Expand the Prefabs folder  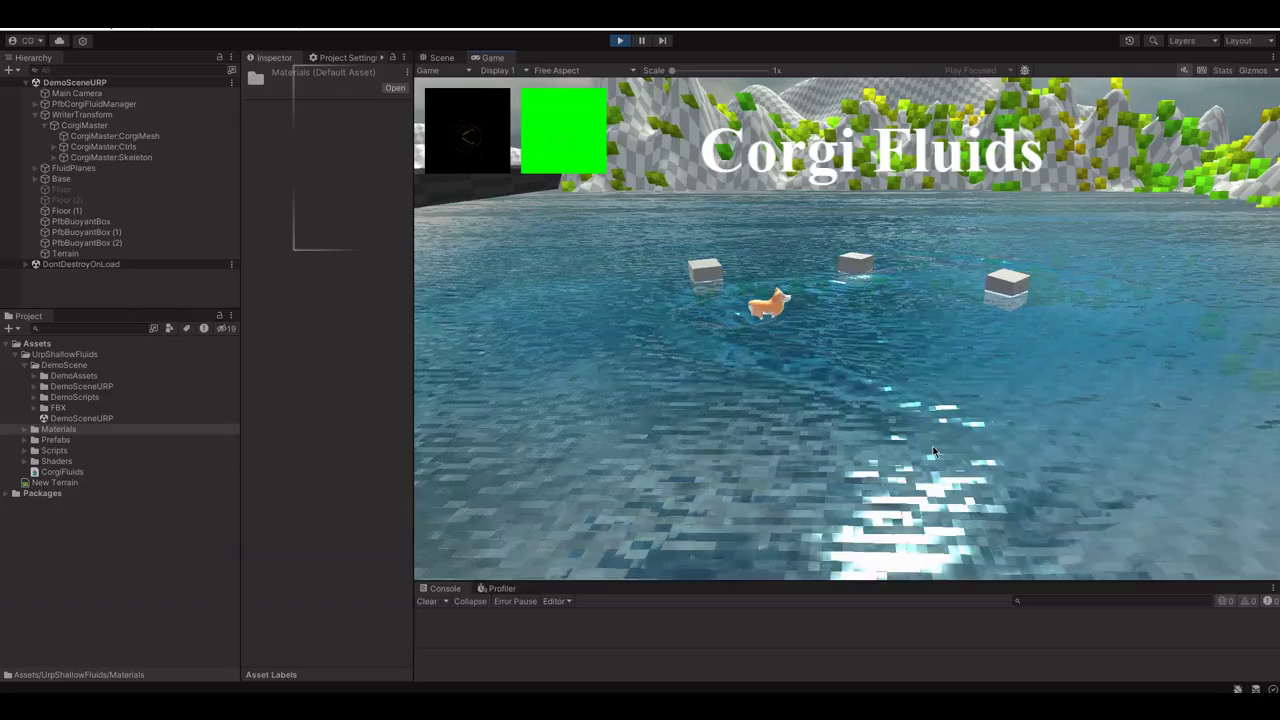(x=25, y=440)
